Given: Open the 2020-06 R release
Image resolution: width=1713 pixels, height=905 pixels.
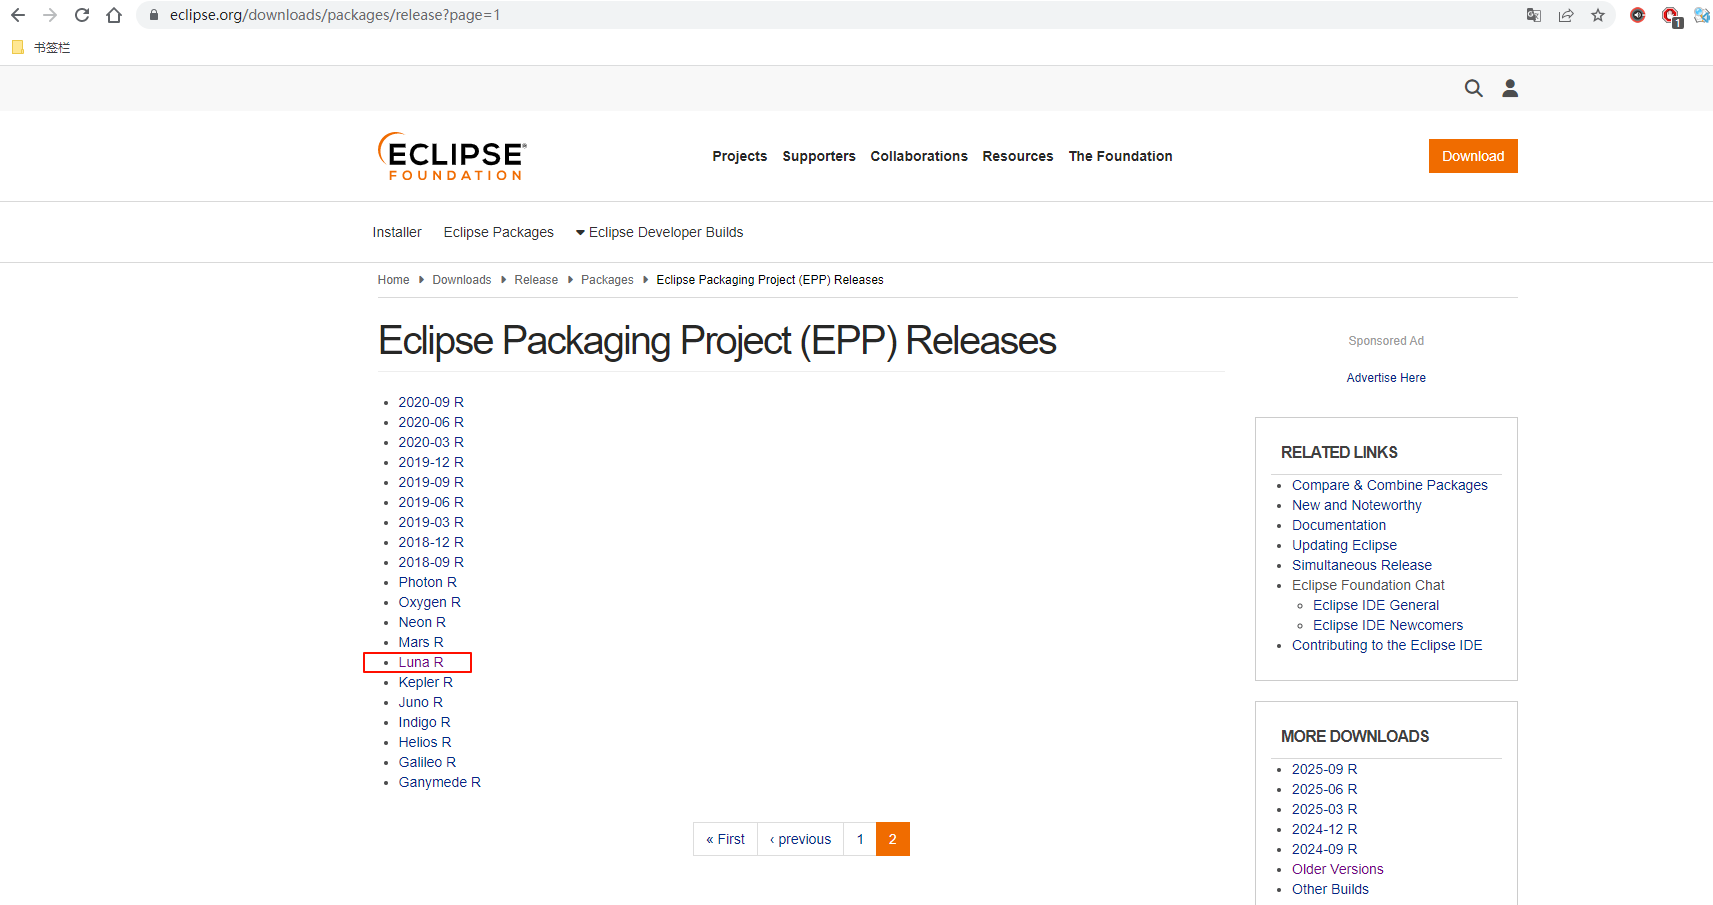Looking at the screenshot, I should coord(431,422).
